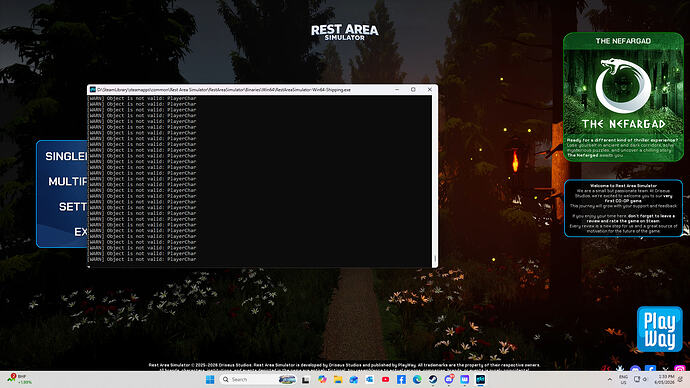Launch Copilot from the taskbar

pos(322,379)
